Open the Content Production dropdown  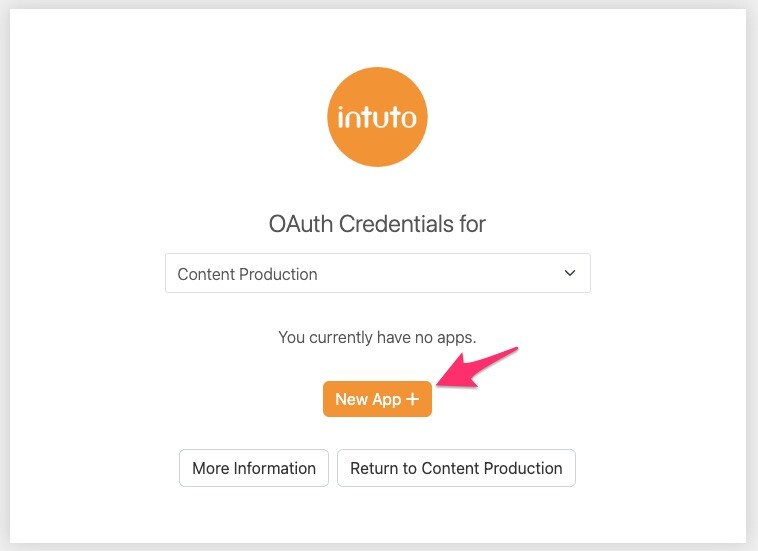(x=377, y=273)
